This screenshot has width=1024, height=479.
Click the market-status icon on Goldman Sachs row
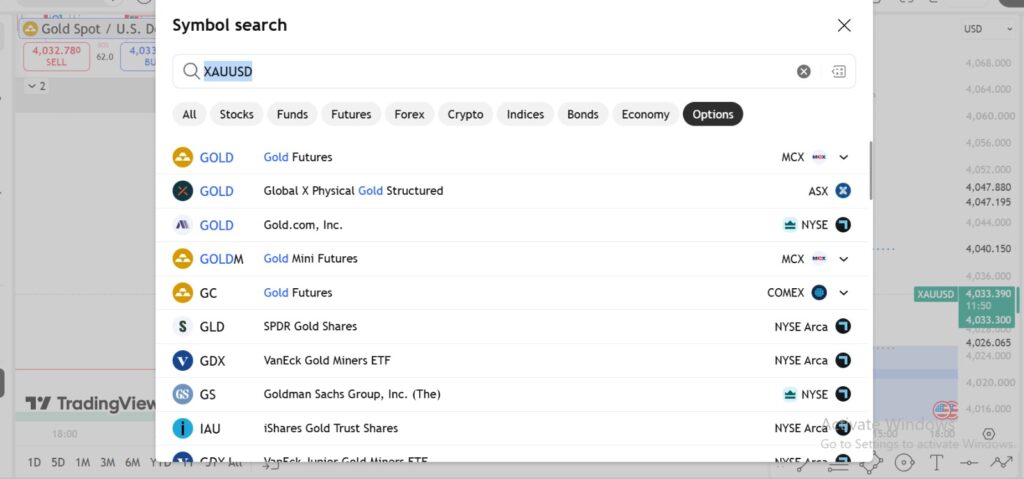click(x=790, y=394)
